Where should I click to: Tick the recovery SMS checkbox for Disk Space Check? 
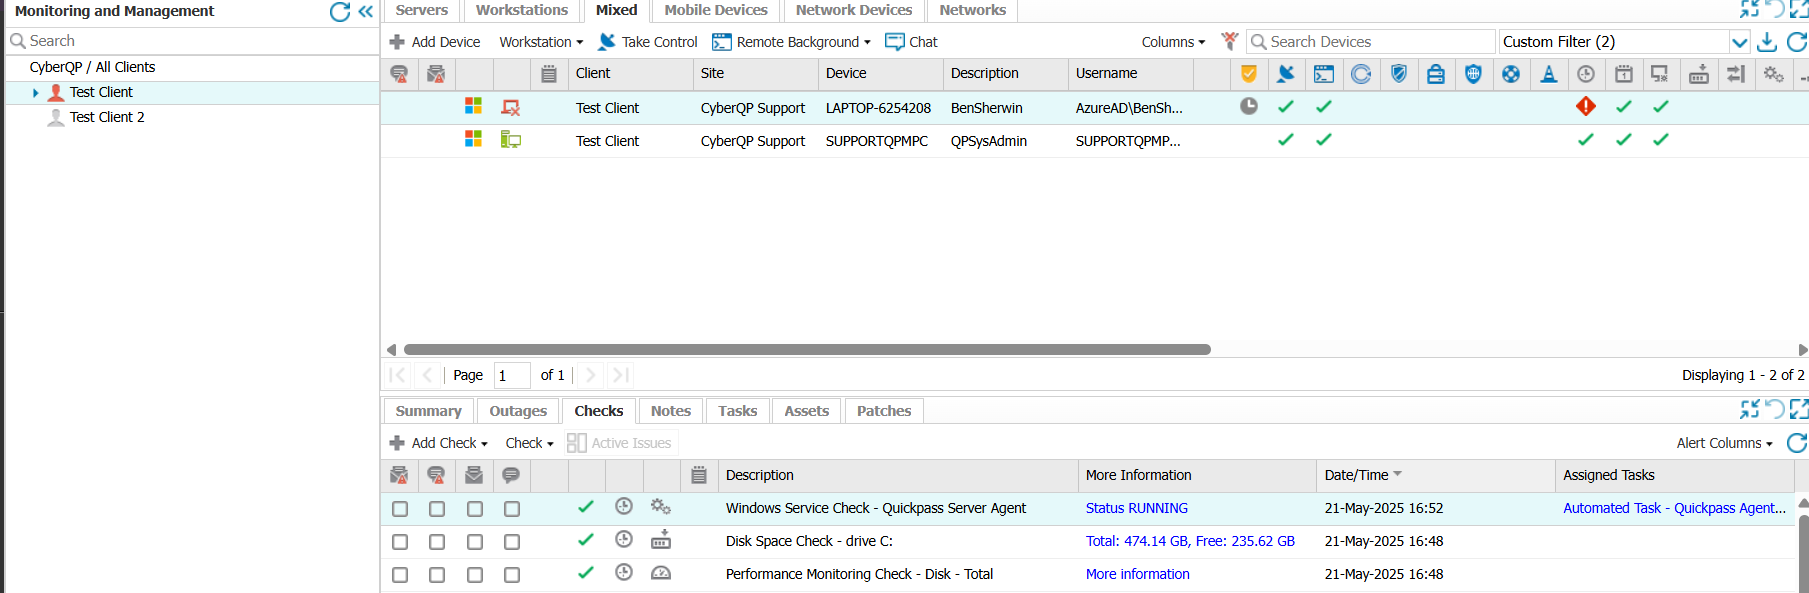point(512,542)
